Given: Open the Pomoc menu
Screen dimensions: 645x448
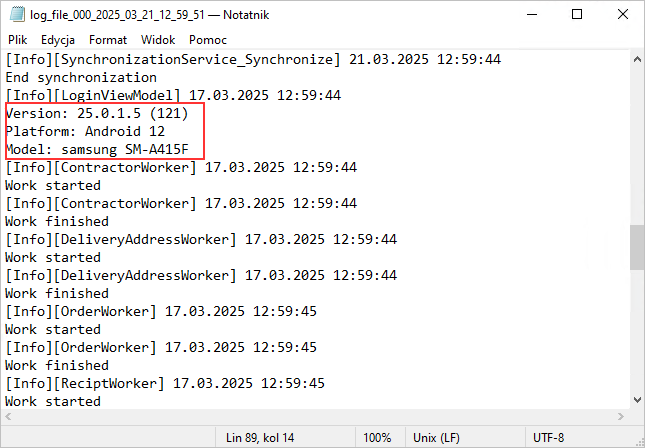Looking at the screenshot, I should [208, 40].
